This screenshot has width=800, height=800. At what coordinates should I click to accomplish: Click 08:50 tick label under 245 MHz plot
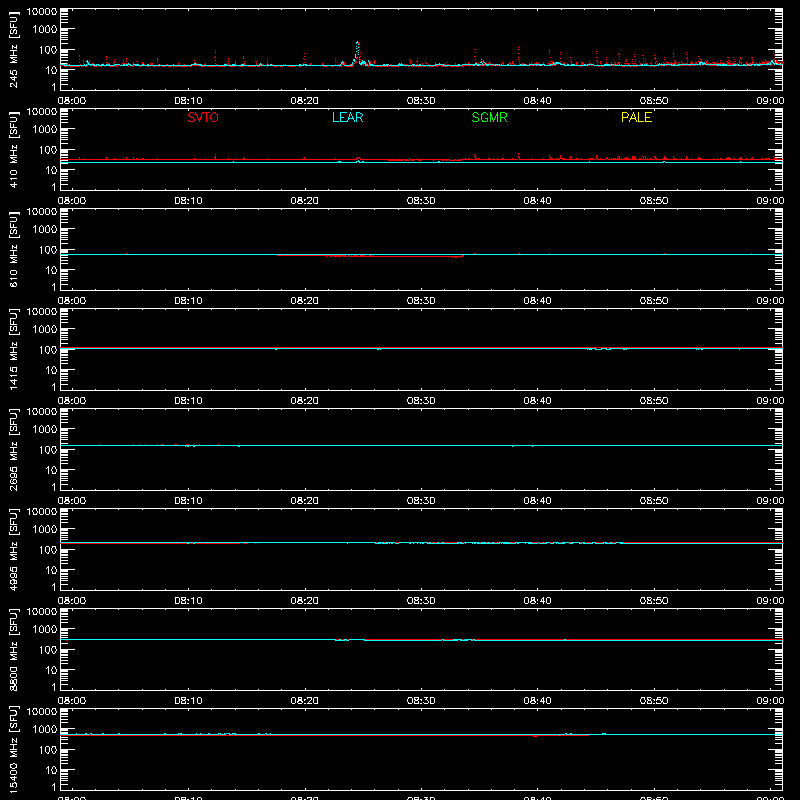(x=654, y=101)
